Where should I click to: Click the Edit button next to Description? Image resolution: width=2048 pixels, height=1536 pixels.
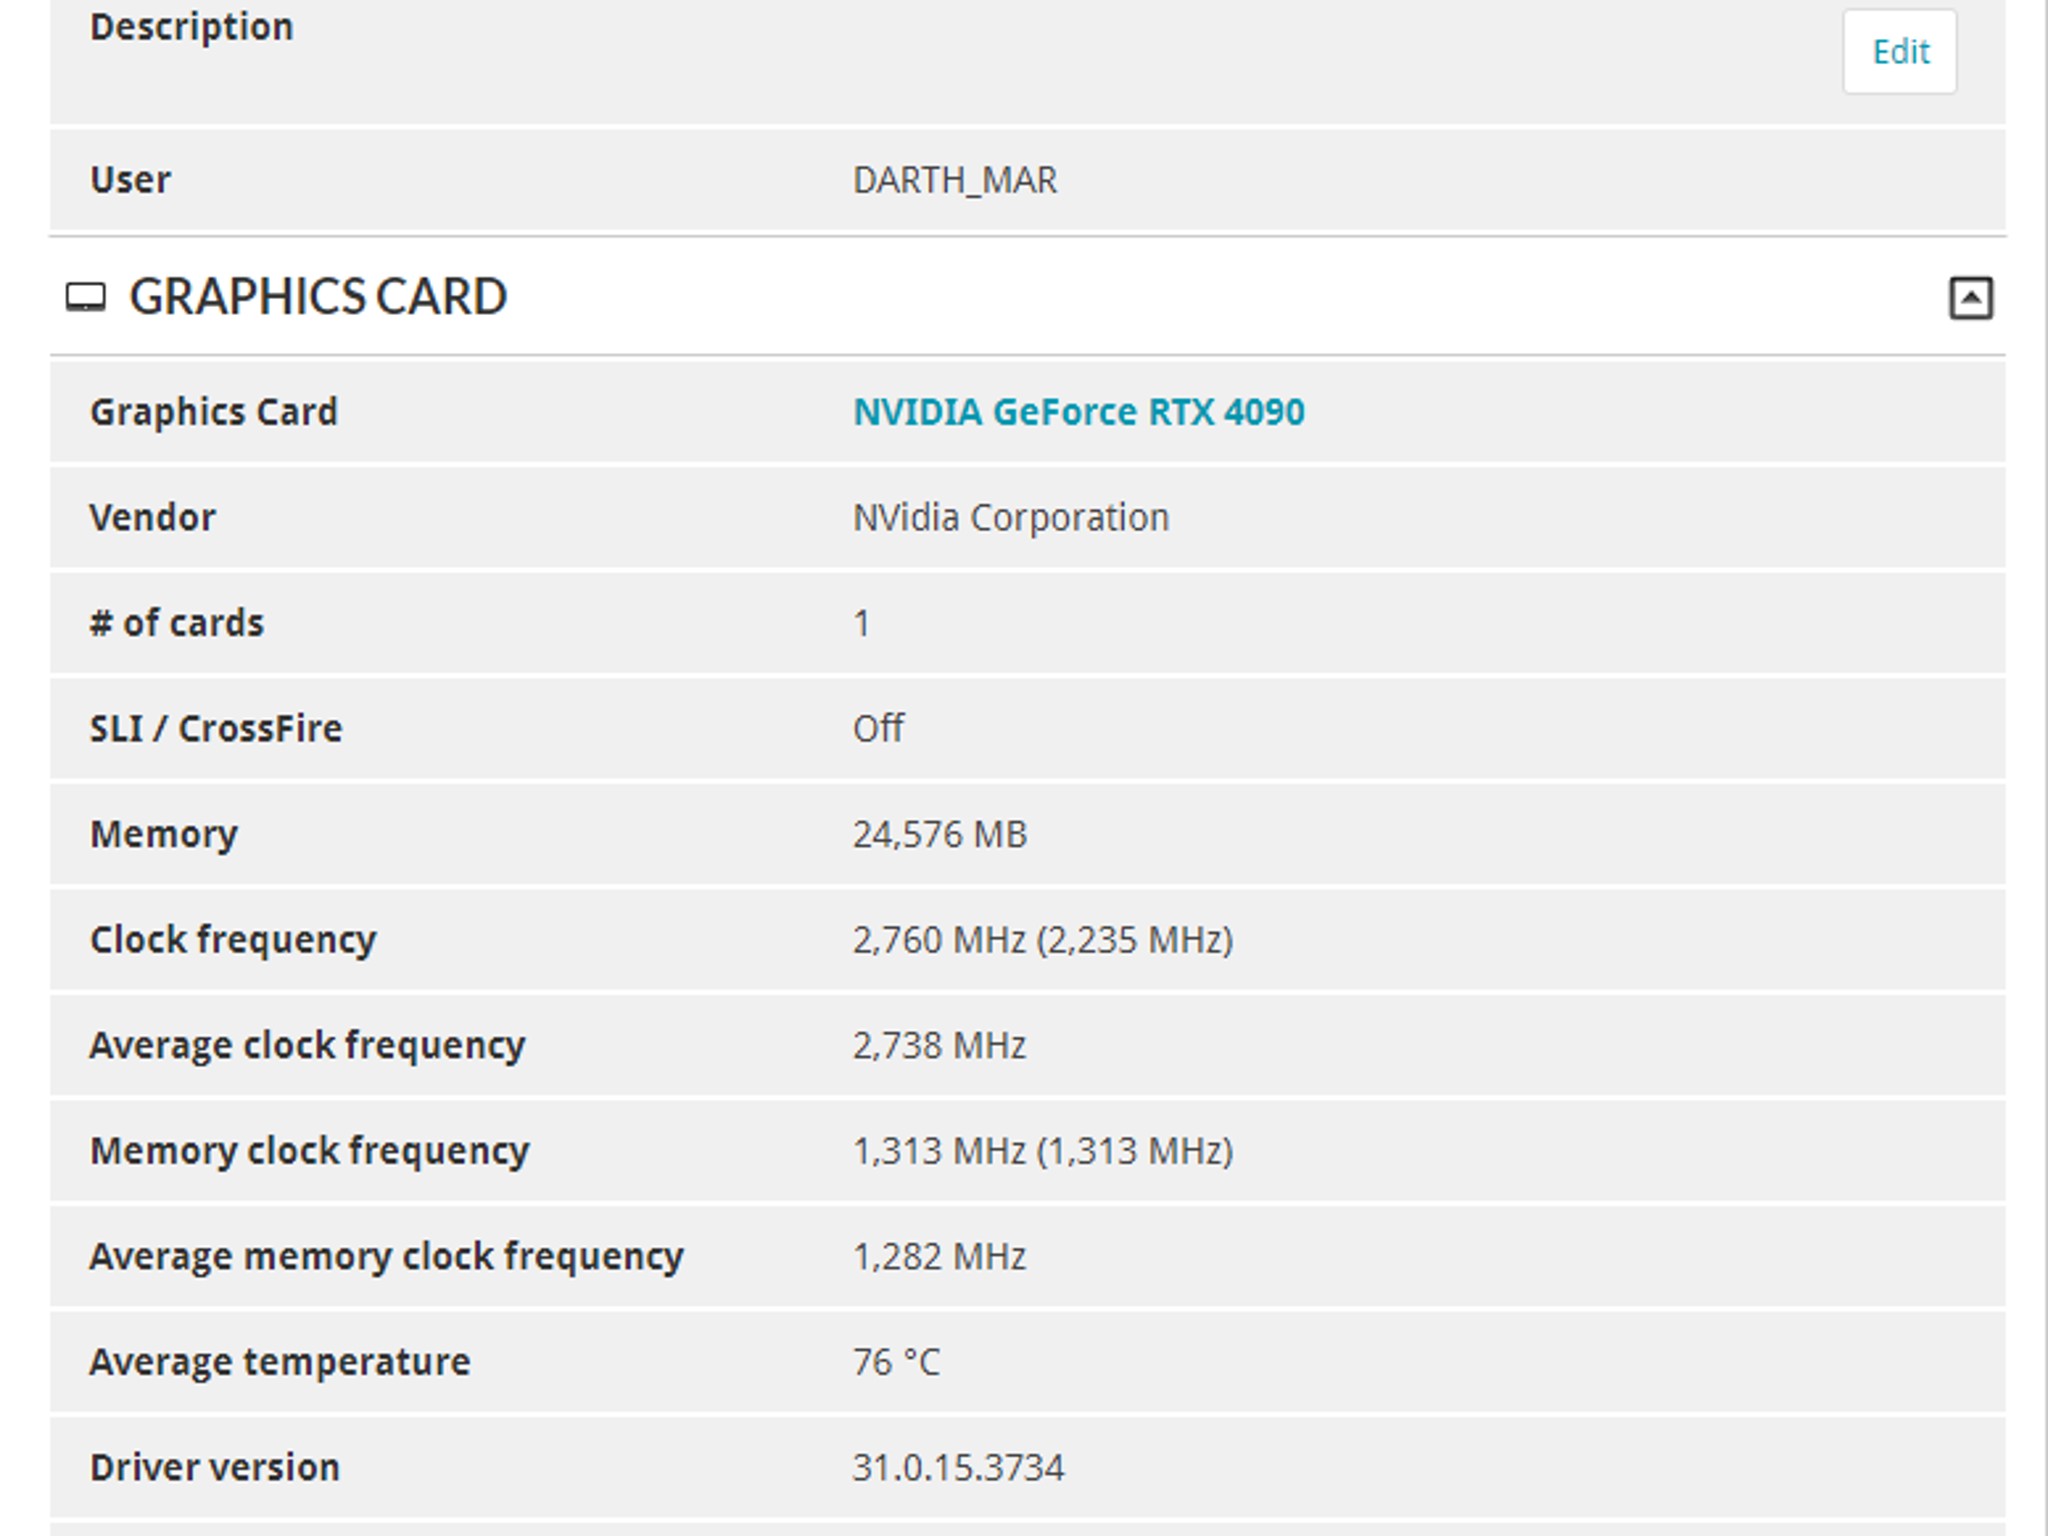[1899, 52]
